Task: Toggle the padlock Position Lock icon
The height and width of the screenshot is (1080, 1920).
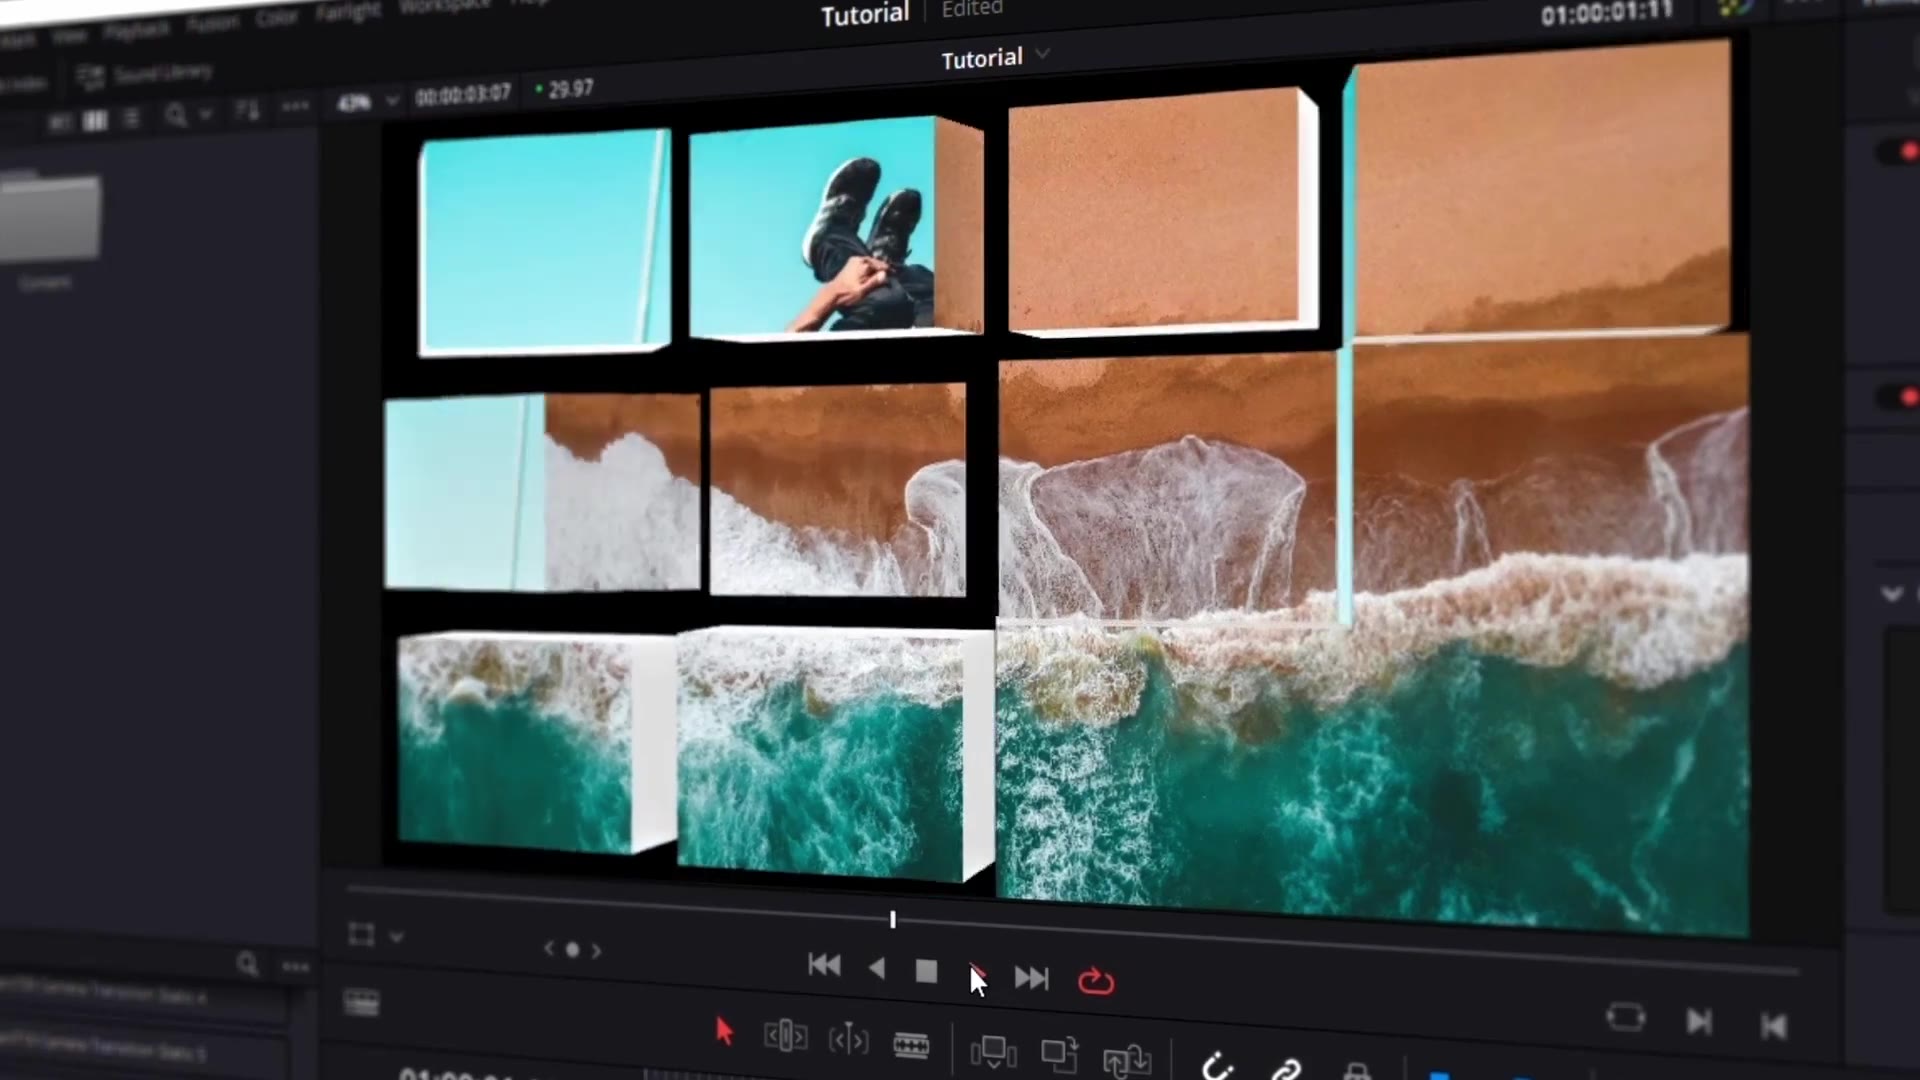Action: point(1357,1072)
